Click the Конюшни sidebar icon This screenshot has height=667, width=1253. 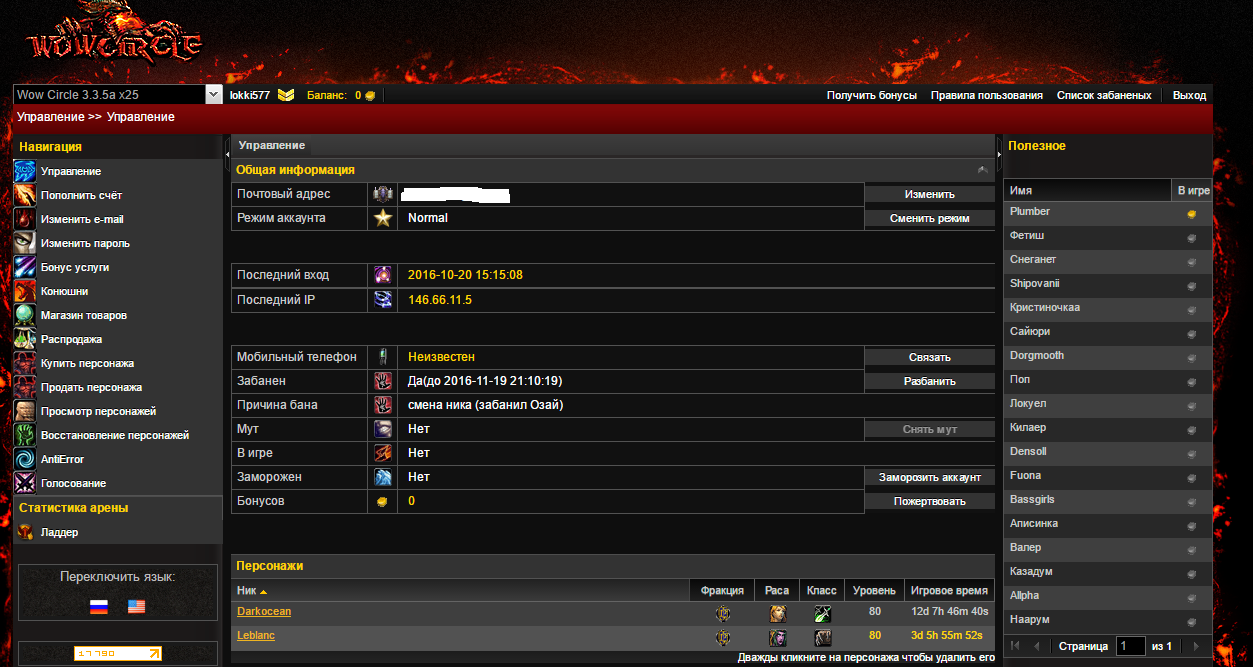point(25,291)
